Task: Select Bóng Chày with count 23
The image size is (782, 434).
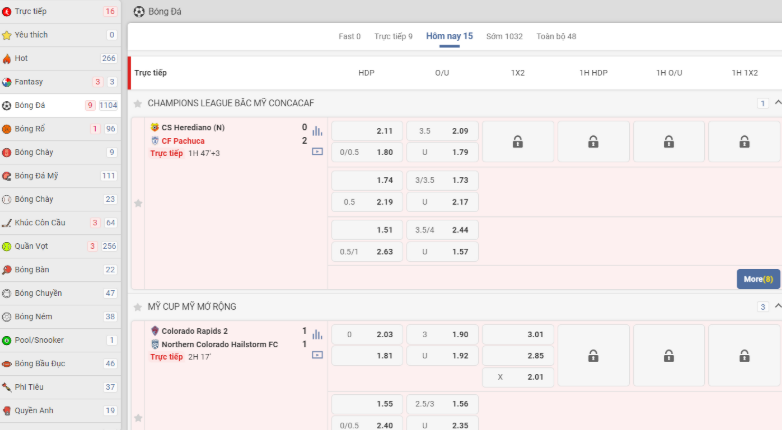Action: tap(60, 199)
